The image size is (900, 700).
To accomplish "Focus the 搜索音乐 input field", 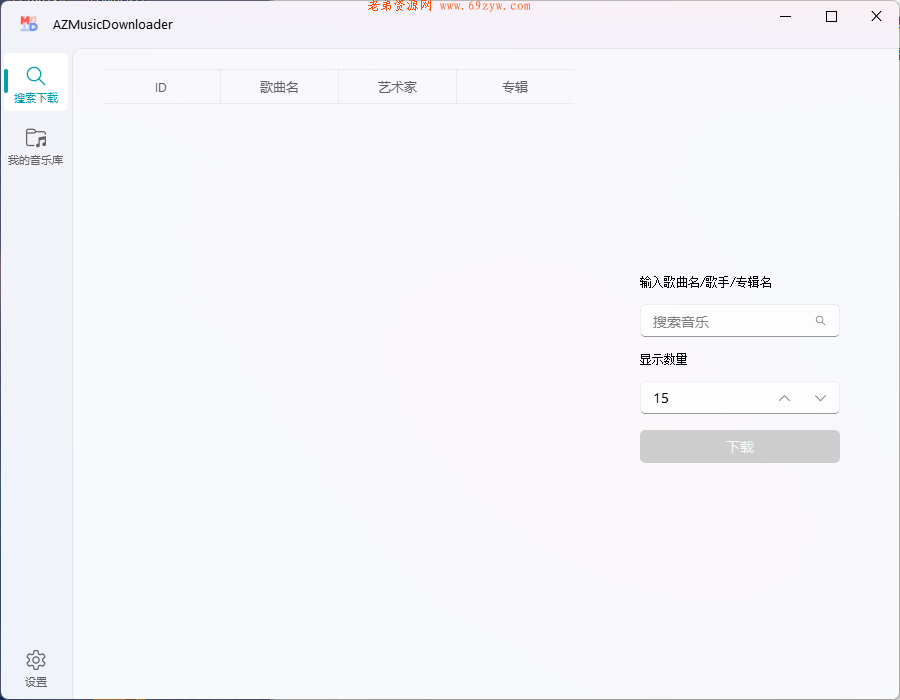I will coord(739,321).
